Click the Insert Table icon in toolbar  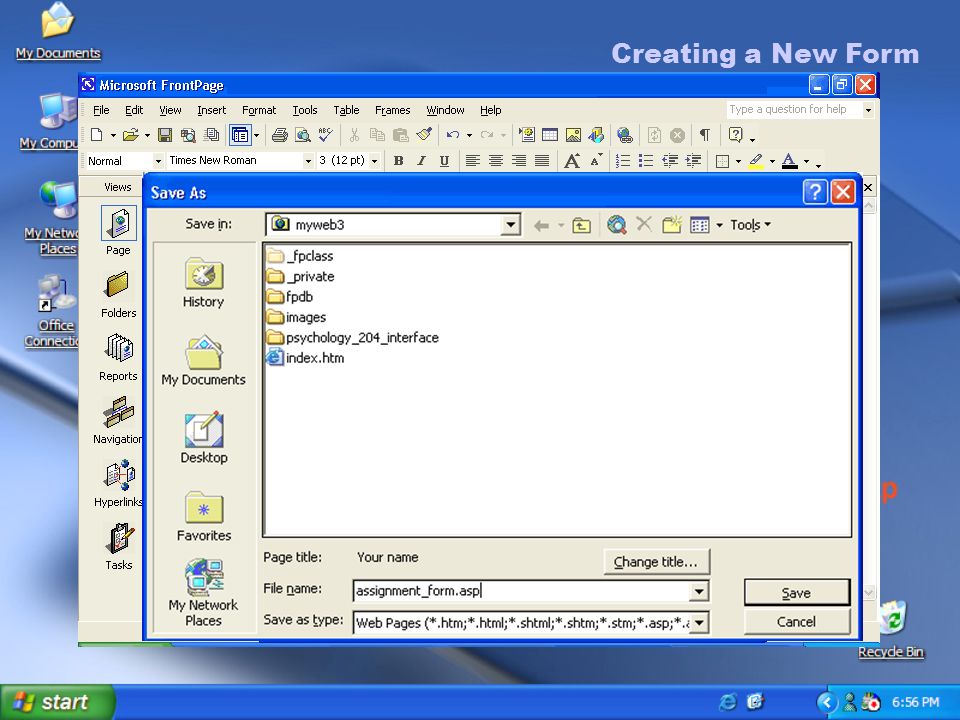click(x=550, y=135)
